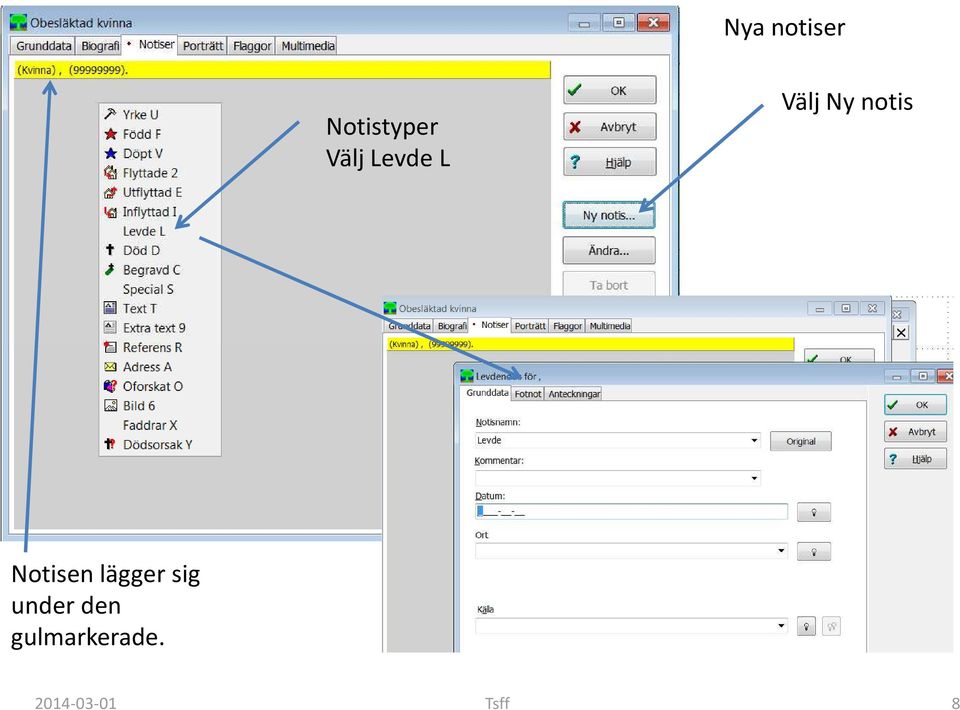Select the Flyttade 2 house icon

coord(110,173)
